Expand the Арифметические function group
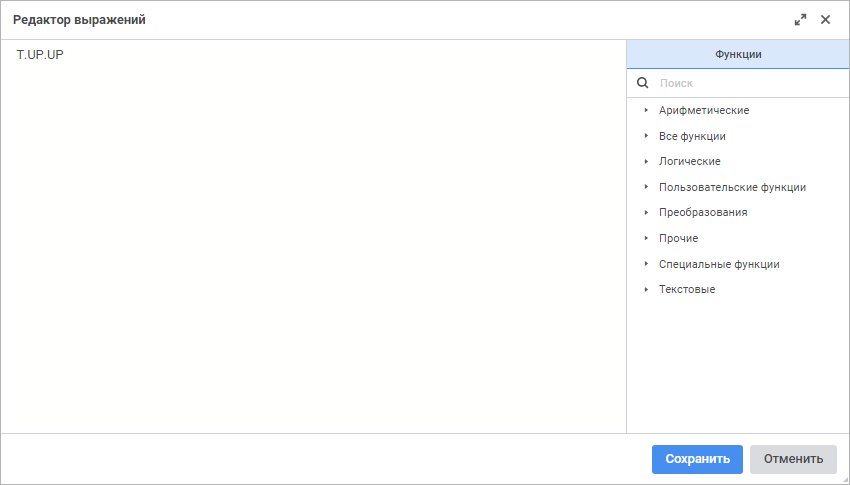This screenshot has width=850, height=485. pos(646,110)
